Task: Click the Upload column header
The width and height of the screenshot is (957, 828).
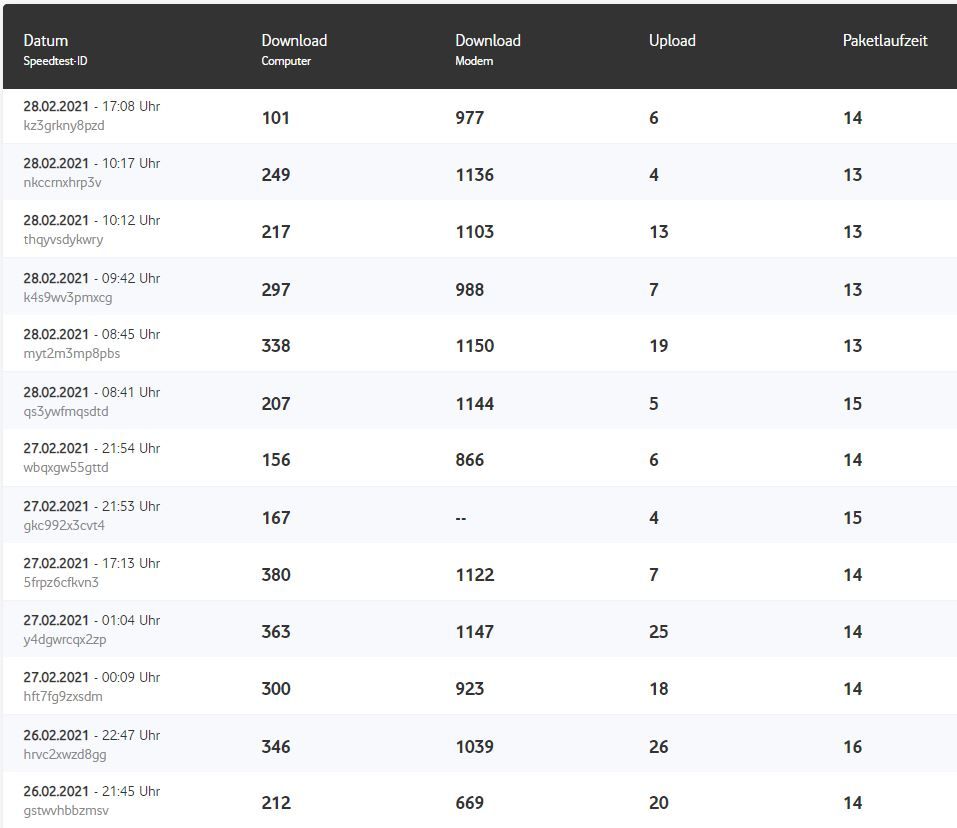Action: click(x=672, y=40)
